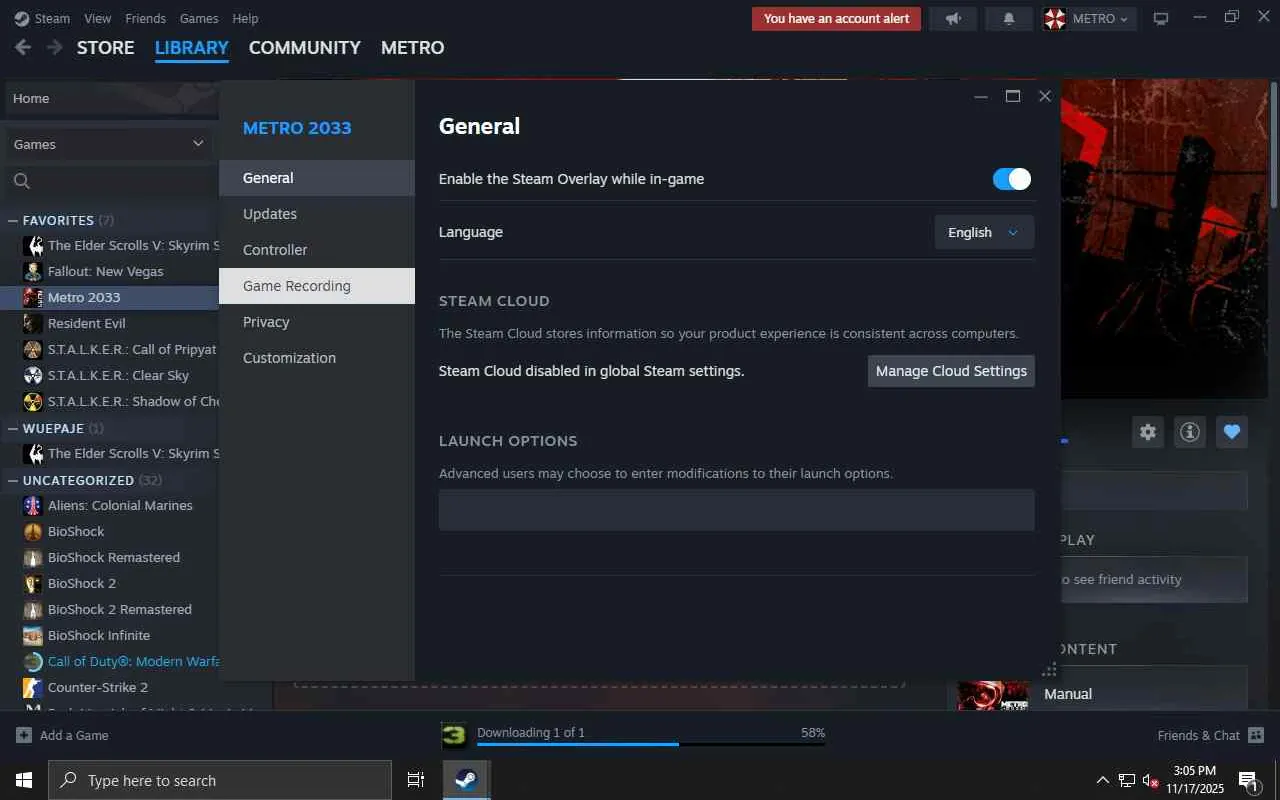This screenshot has width=1280, height=800.
Task: Toggle the heart favorite icon
Action: point(1232,432)
